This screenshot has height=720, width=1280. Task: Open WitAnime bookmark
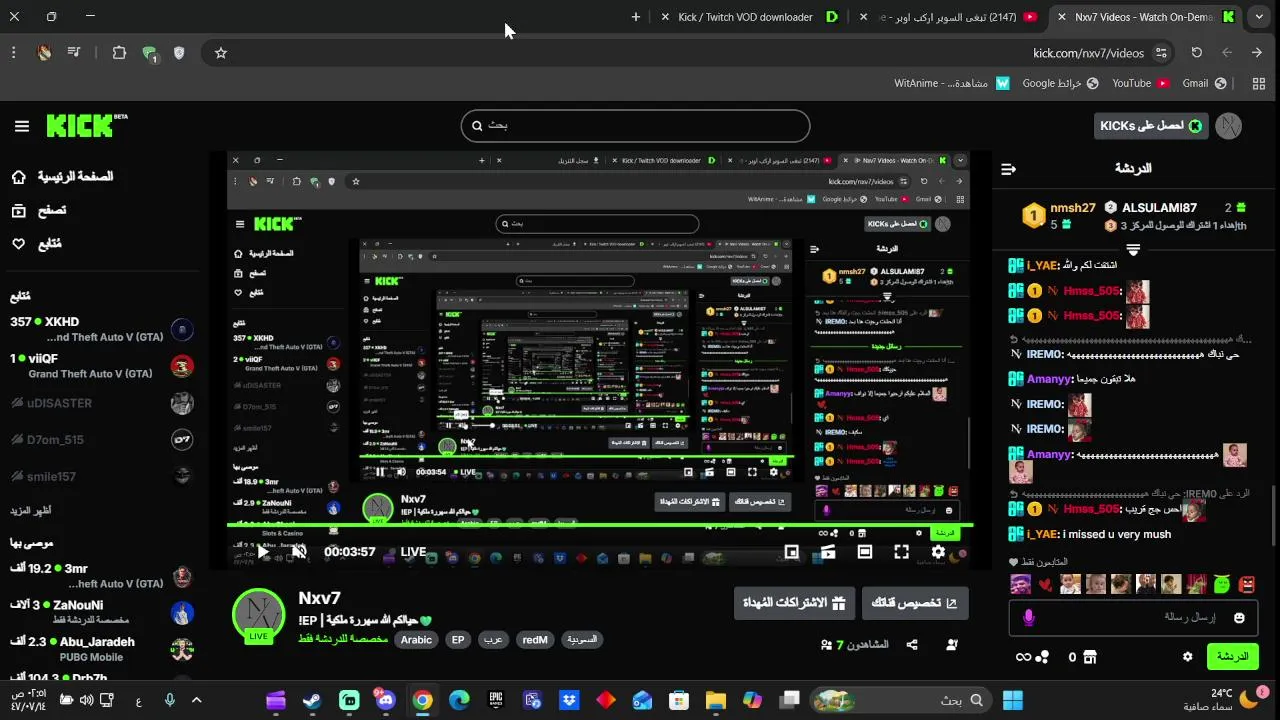(951, 84)
